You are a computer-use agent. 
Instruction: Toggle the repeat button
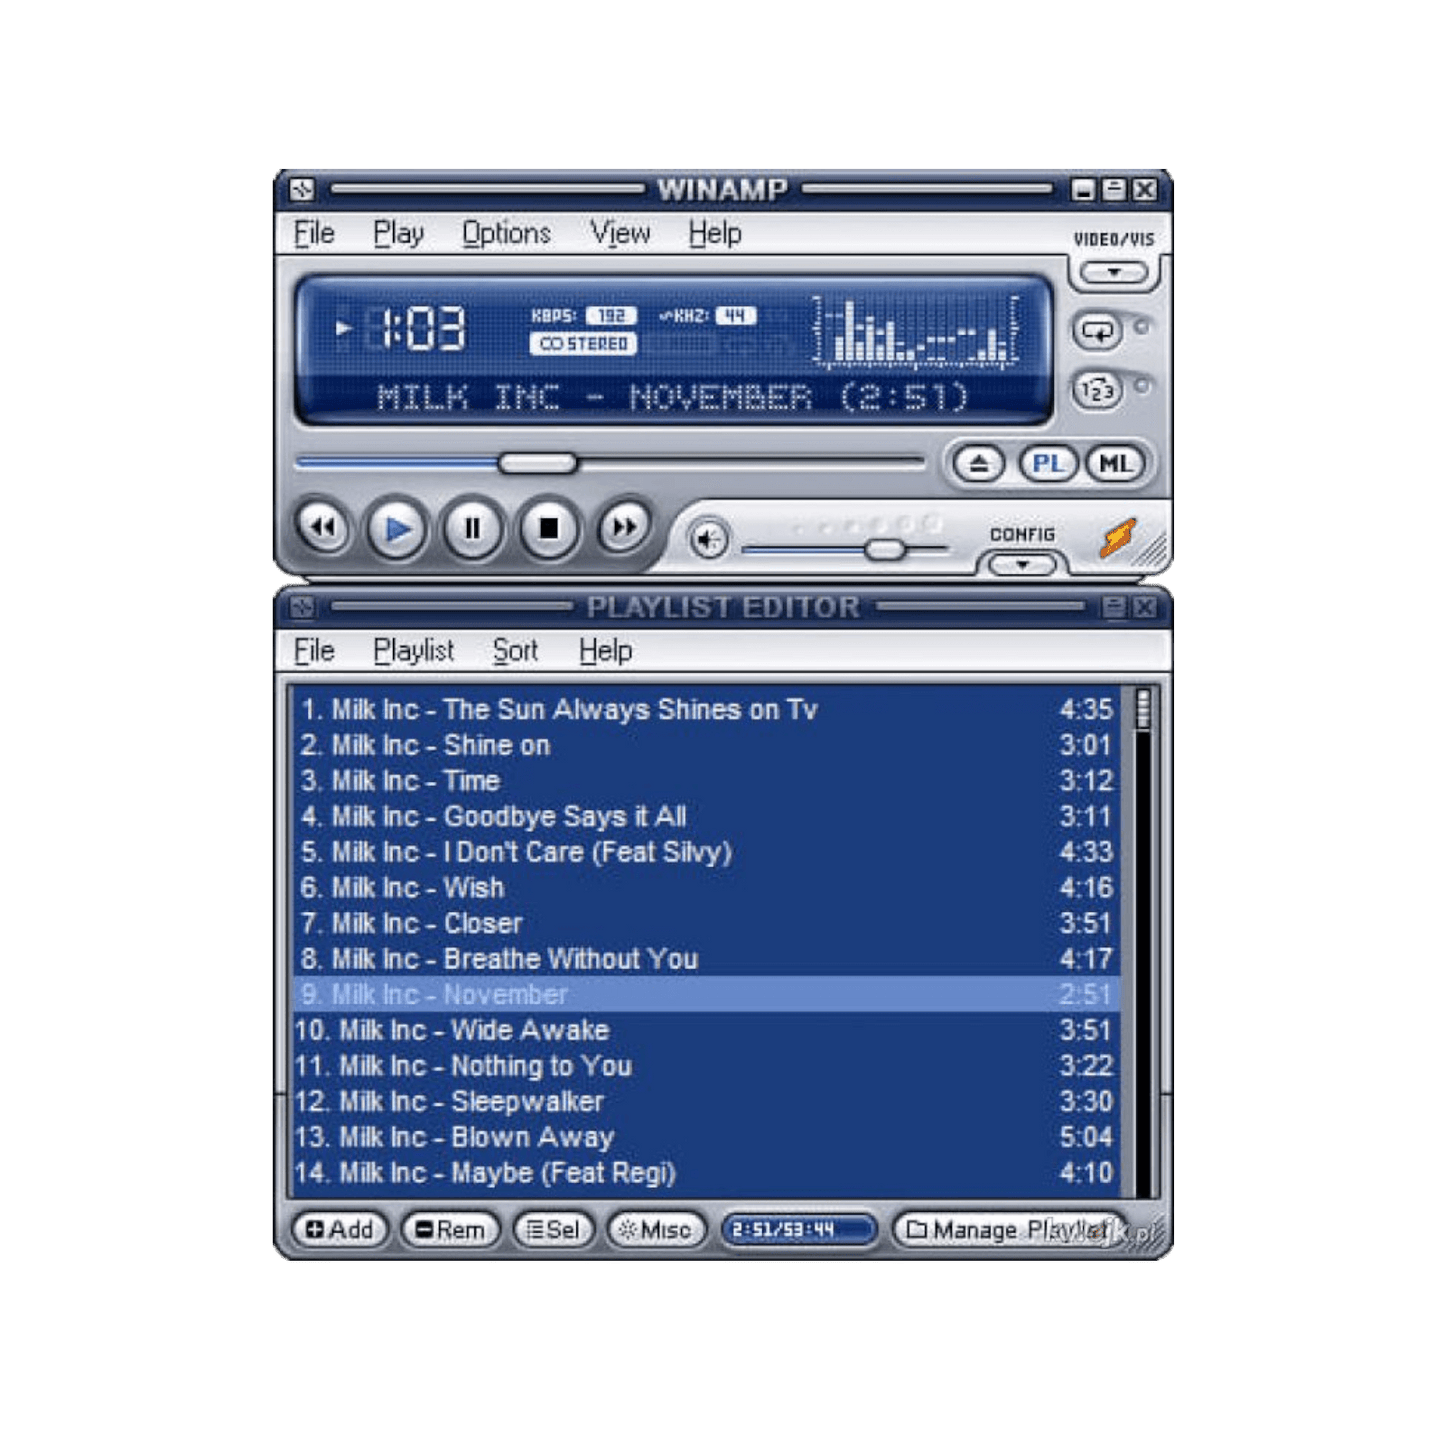click(x=1098, y=331)
